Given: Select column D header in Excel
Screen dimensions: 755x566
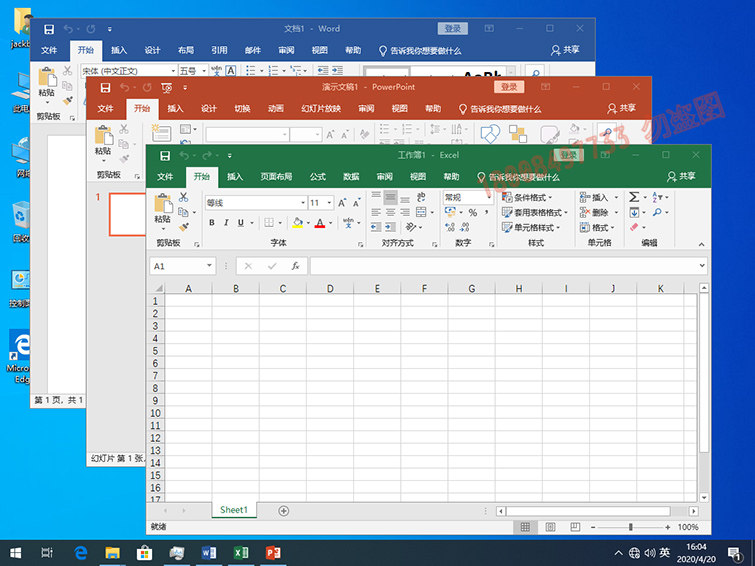Looking at the screenshot, I should (330, 289).
